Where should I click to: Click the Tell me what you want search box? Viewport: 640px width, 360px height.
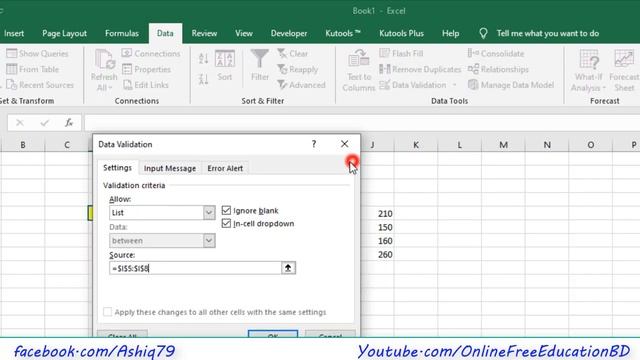pyautogui.click(x=548, y=33)
